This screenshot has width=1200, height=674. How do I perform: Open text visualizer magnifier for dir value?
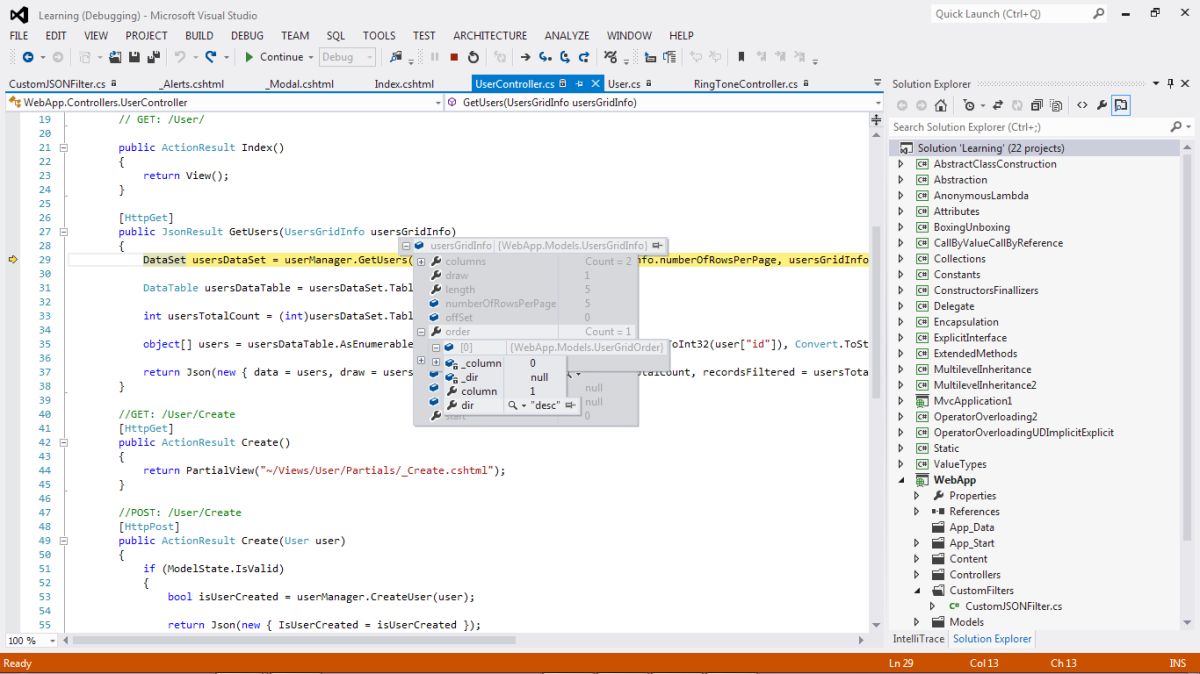click(x=513, y=405)
